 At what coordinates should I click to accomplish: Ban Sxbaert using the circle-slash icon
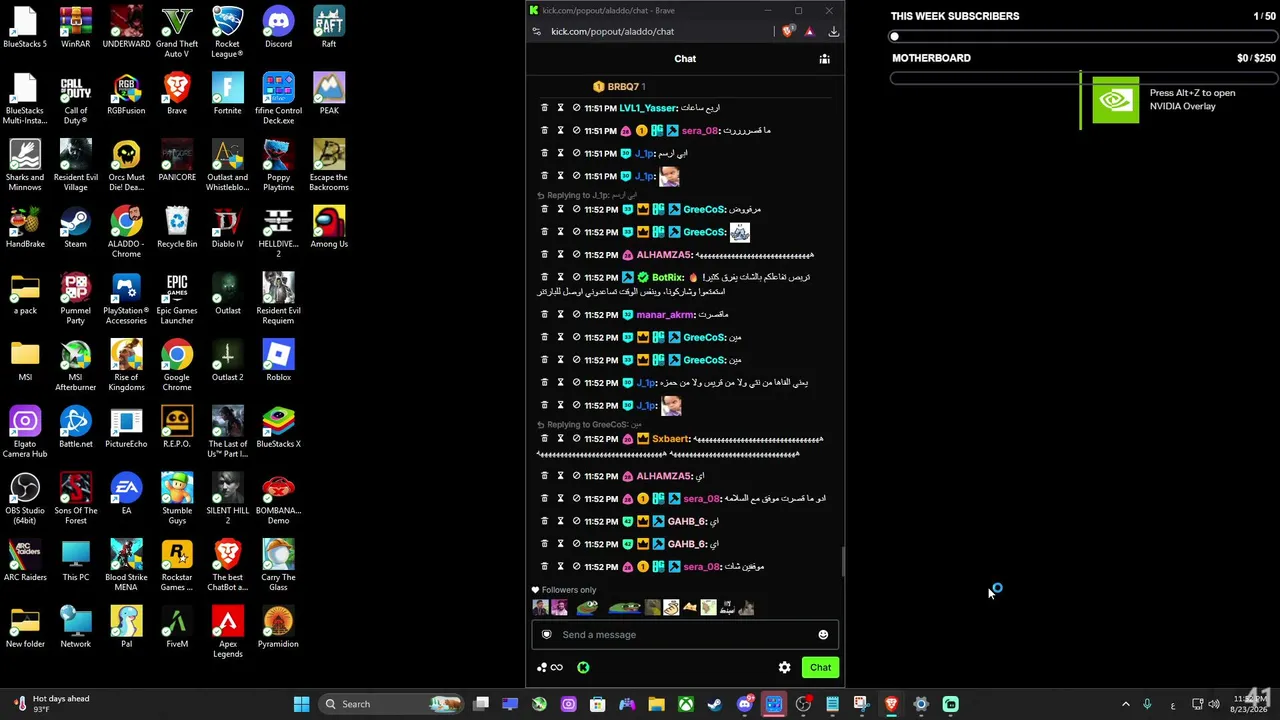[576, 439]
